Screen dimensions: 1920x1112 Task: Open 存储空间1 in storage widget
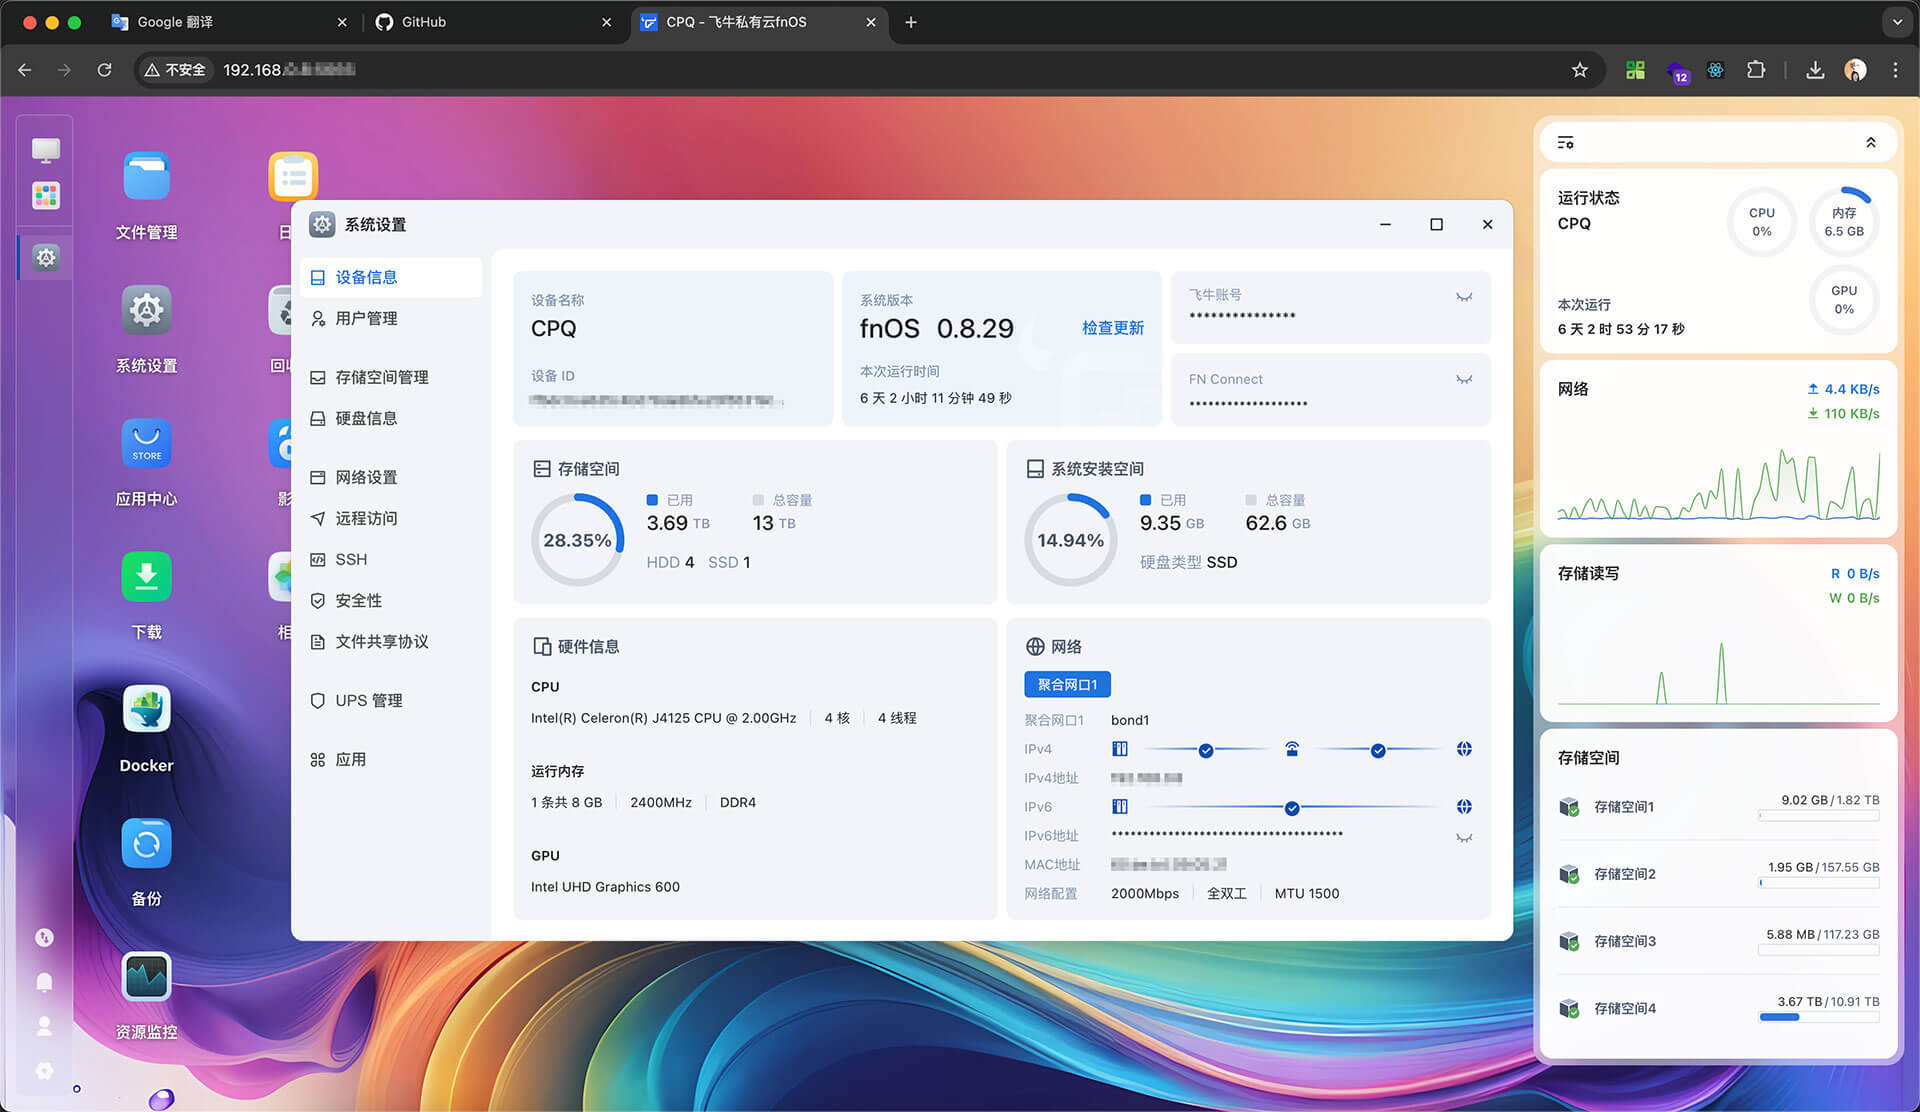coord(1718,807)
